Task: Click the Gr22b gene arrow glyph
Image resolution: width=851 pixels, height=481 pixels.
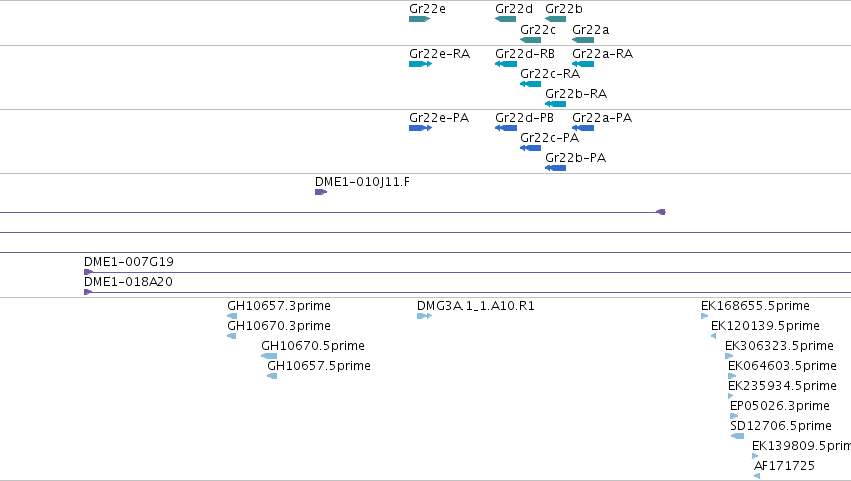Action: tap(555, 19)
